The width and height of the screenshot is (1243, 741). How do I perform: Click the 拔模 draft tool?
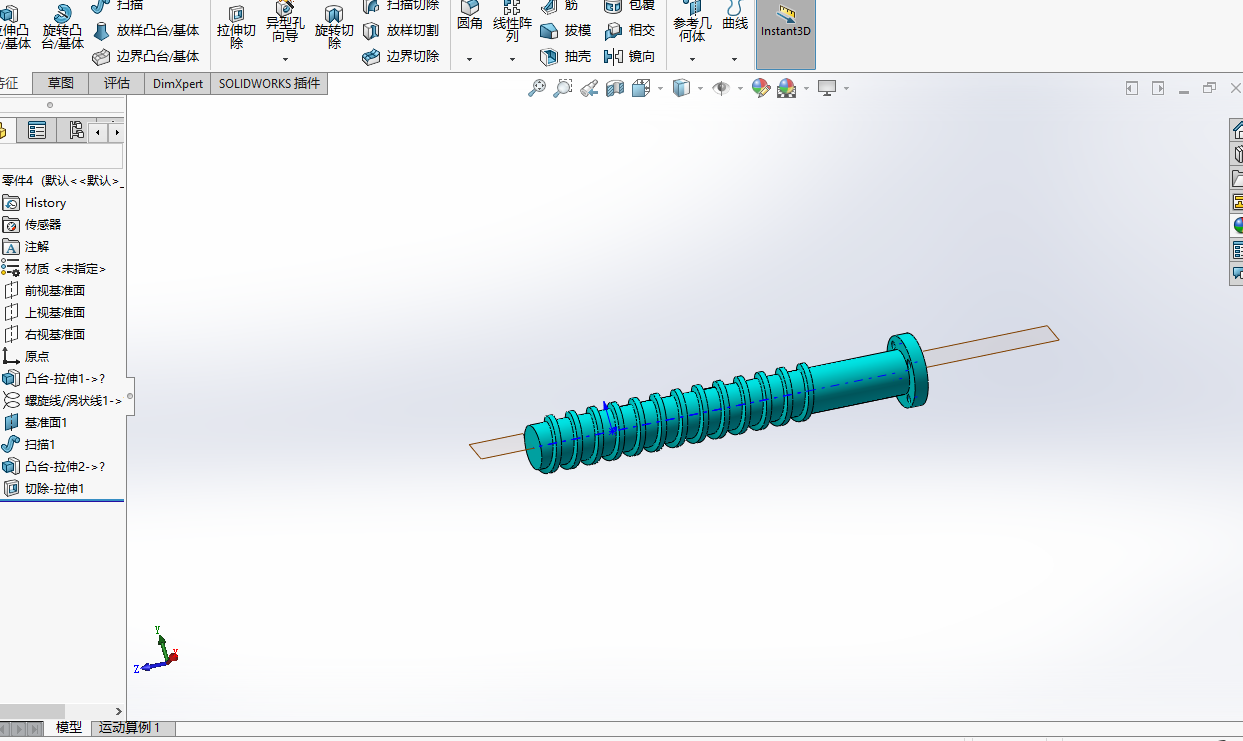click(566, 31)
